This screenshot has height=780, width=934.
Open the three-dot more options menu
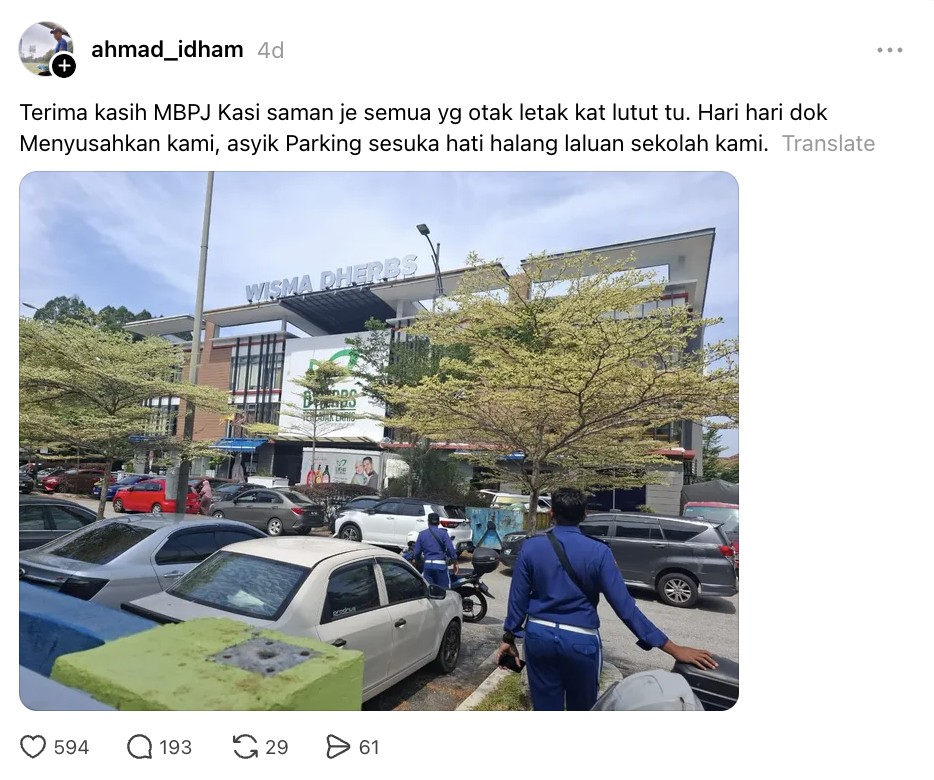(889, 50)
